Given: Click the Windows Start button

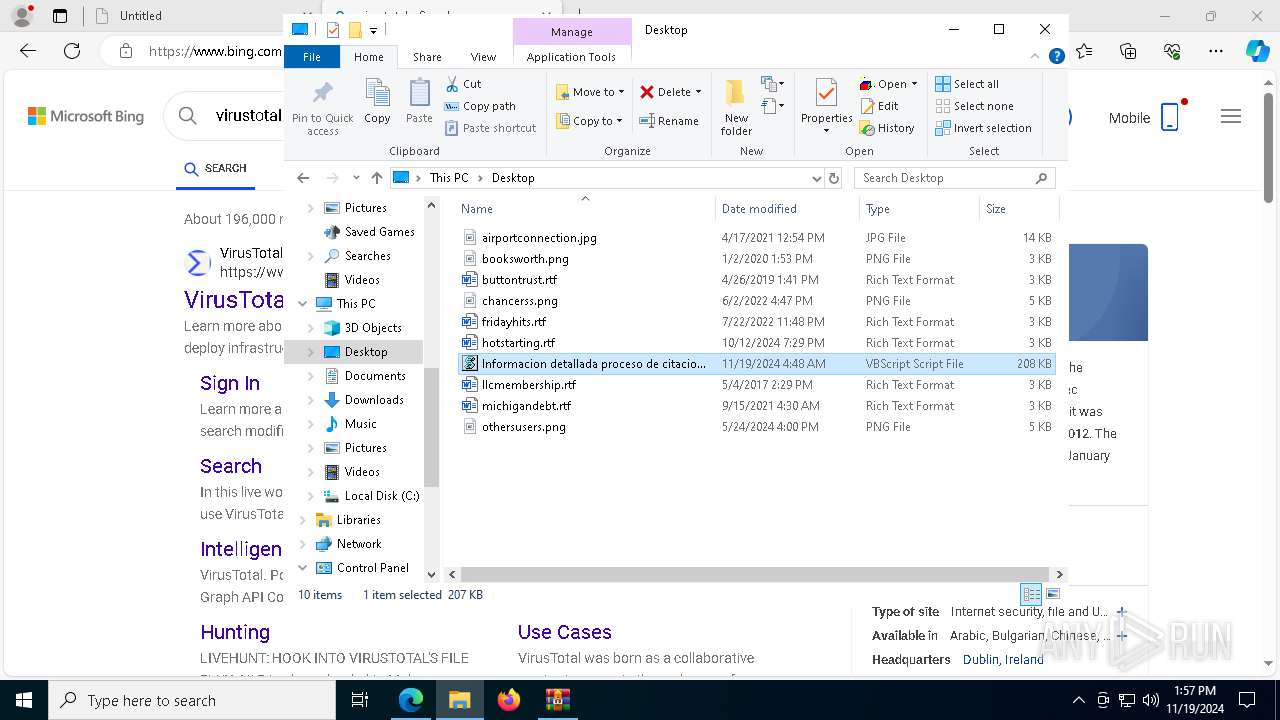Looking at the screenshot, I should pos(23,700).
